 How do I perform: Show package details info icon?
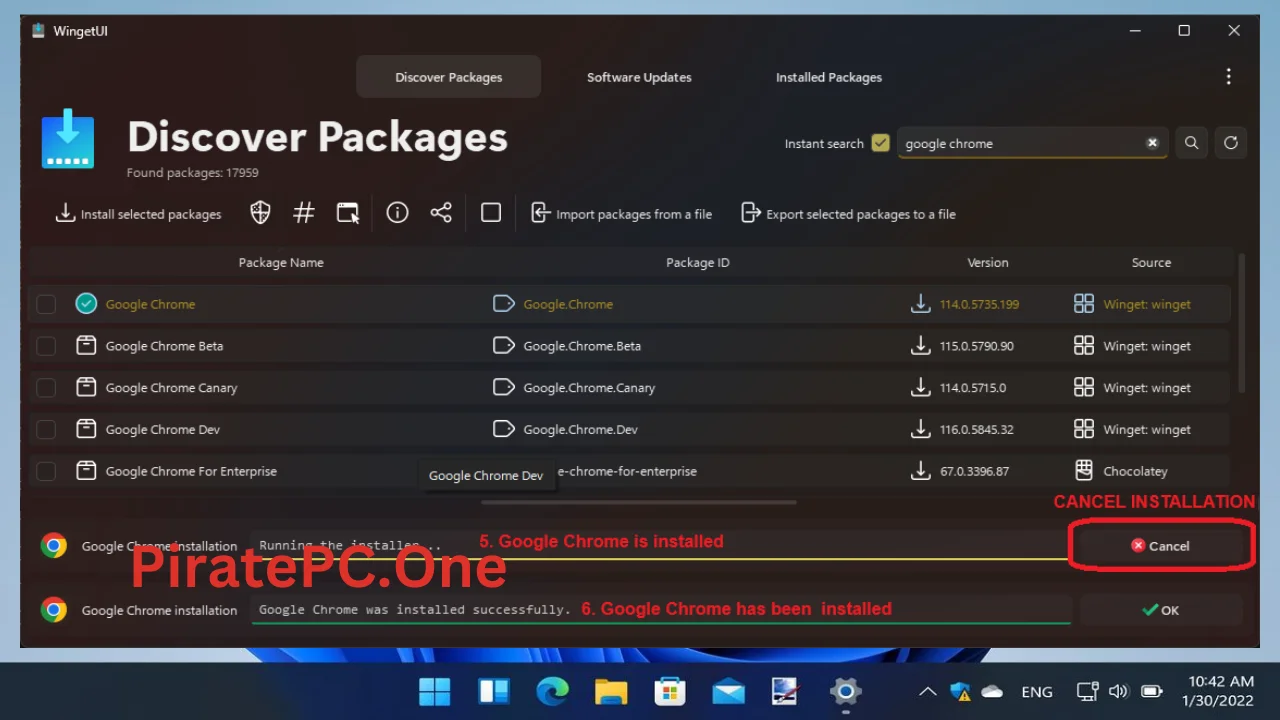[x=397, y=213]
